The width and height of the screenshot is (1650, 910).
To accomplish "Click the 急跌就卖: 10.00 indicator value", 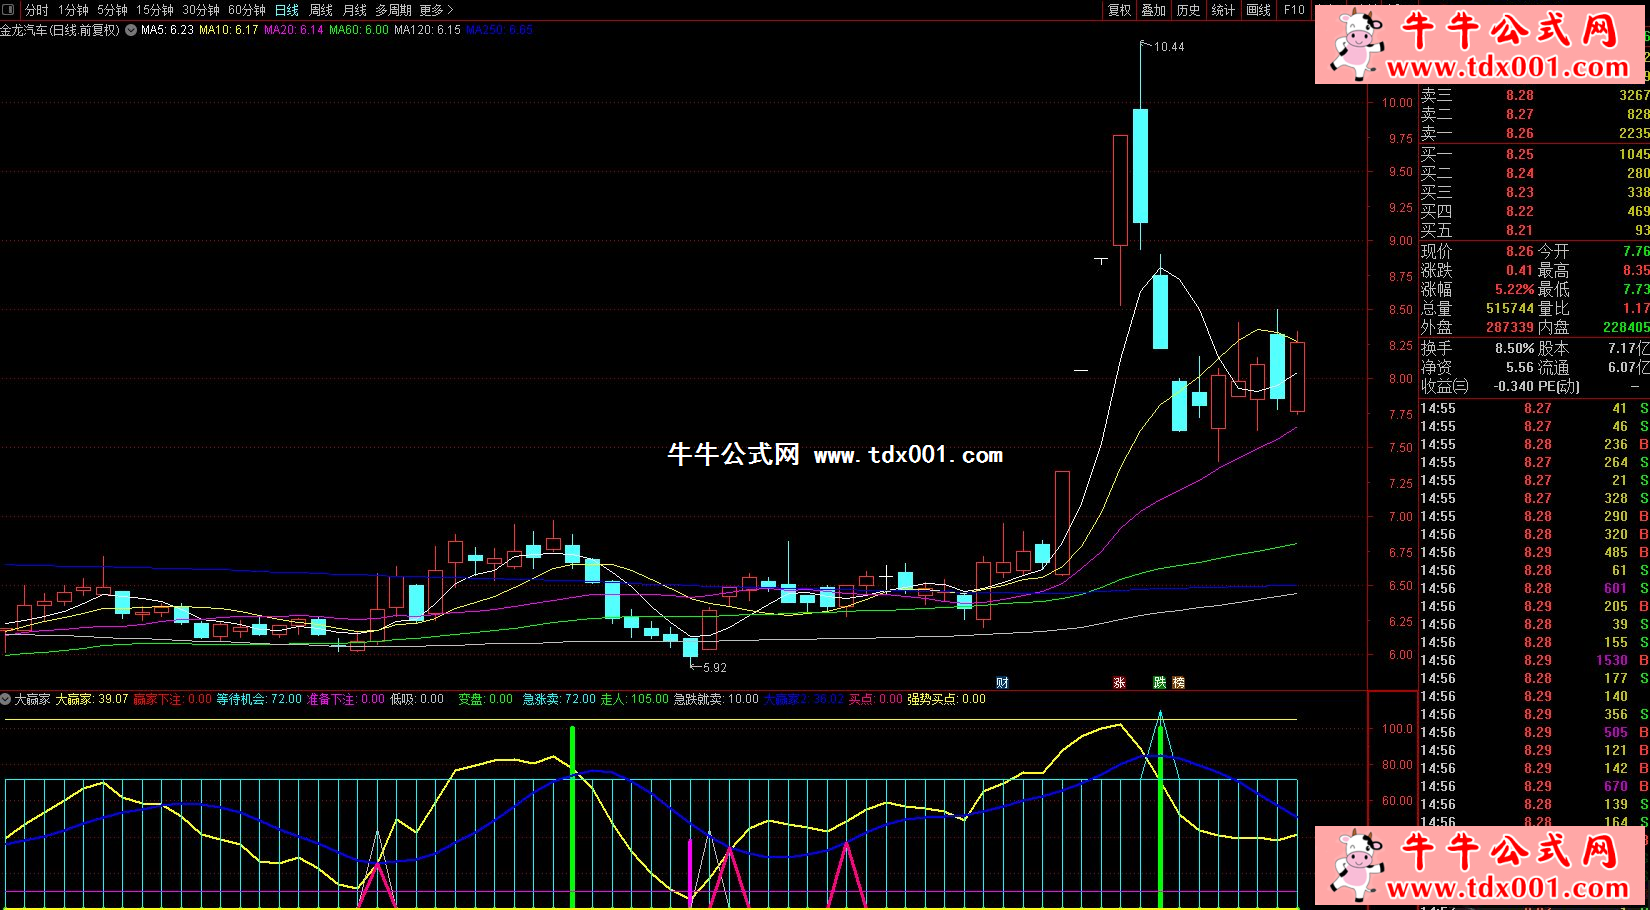I will coord(716,699).
